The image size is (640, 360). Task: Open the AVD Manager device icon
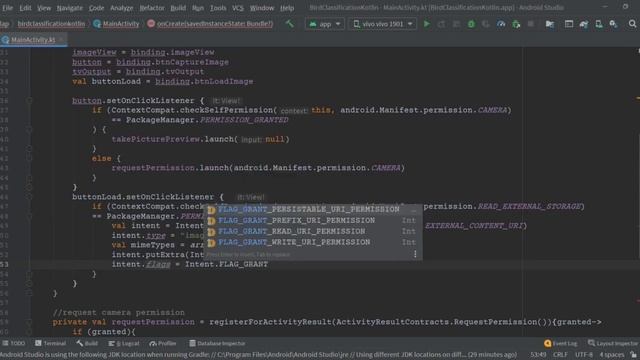[598, 24]
